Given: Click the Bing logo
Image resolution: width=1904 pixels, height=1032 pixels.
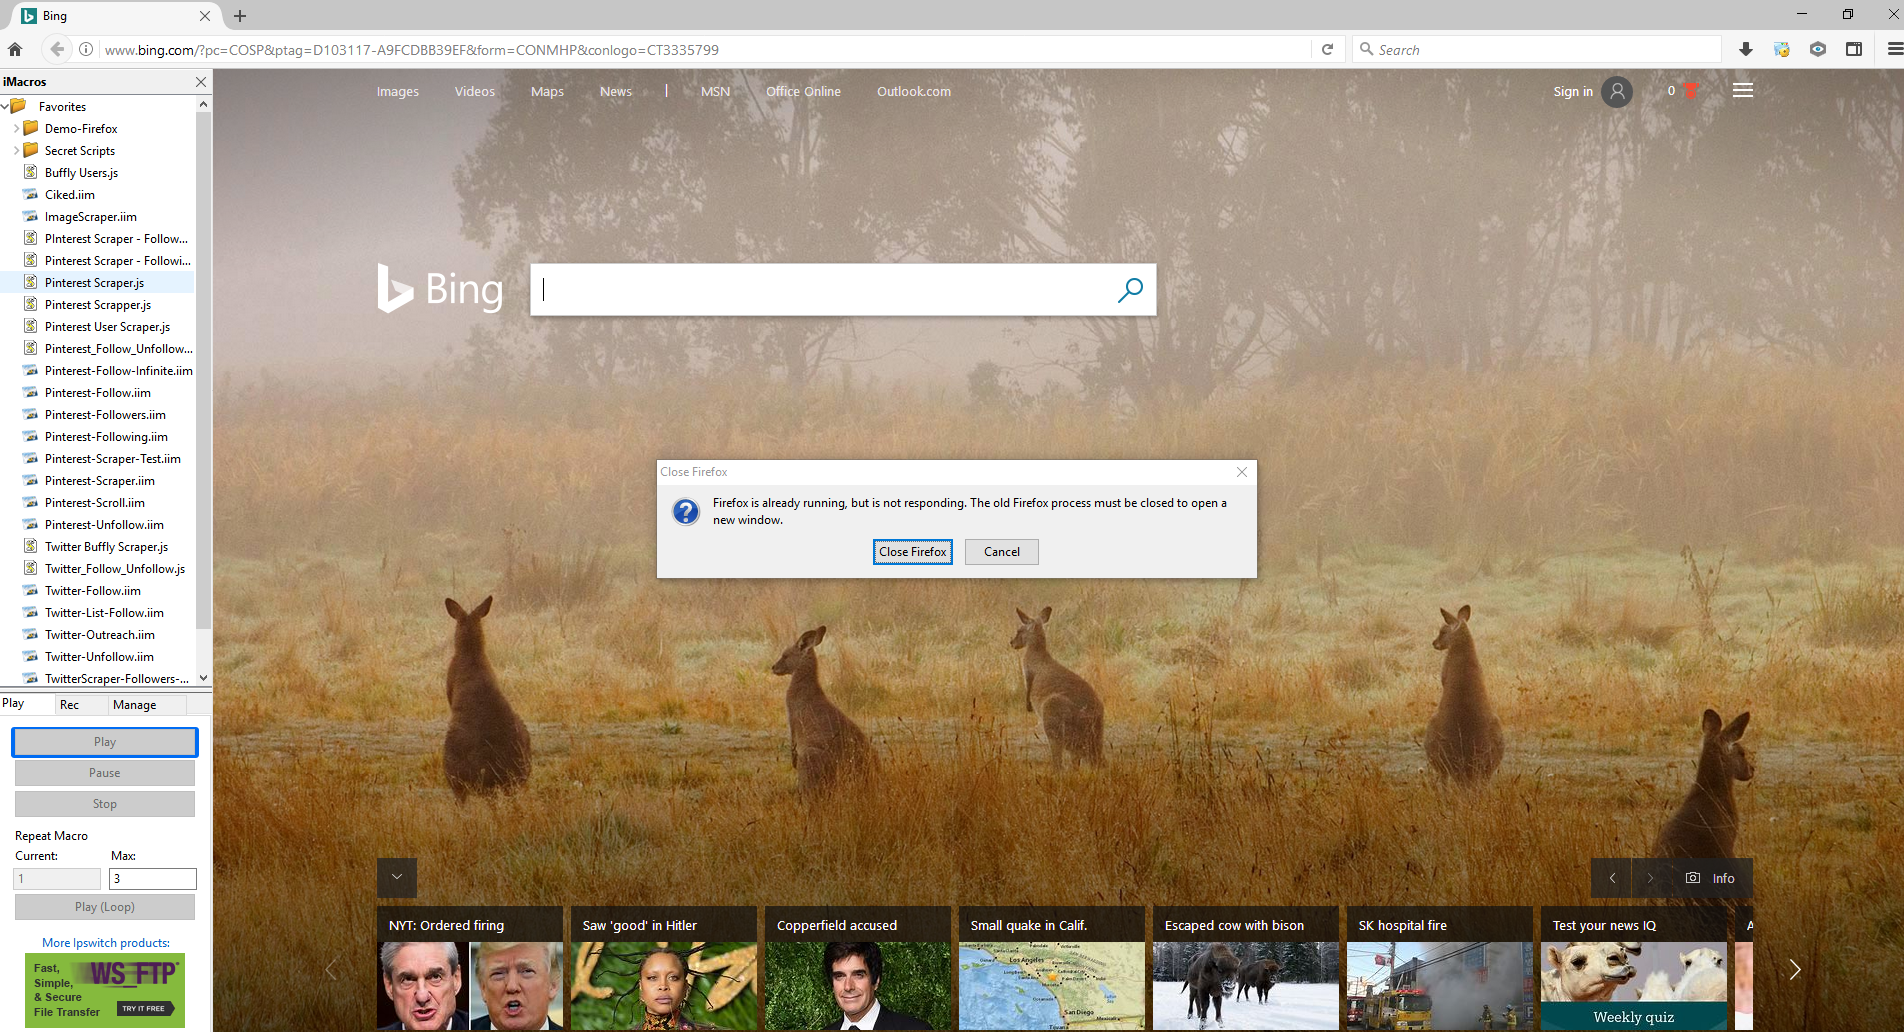Looking at the screenshot, I should pyautogui.click(x=440, y=289).
